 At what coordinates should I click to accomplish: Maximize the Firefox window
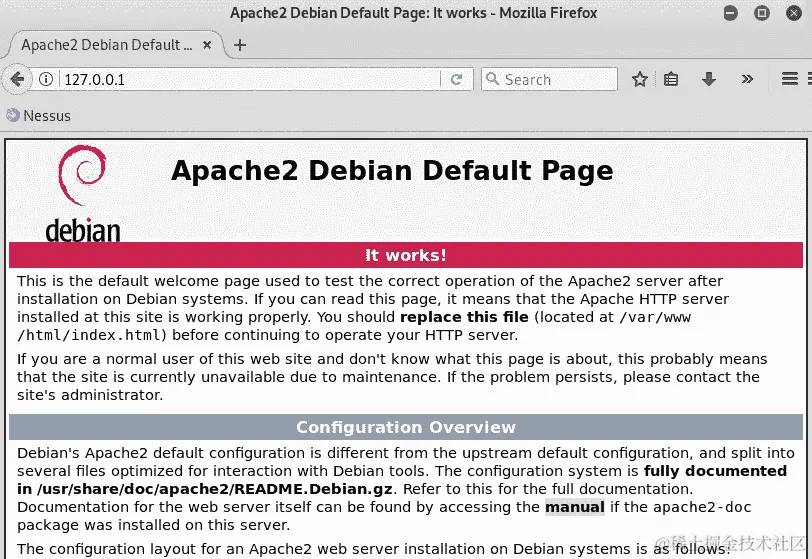762,13
